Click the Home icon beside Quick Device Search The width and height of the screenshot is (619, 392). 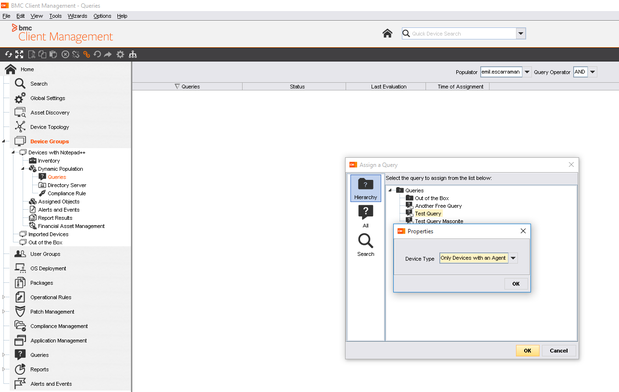(x=387, y=34)
